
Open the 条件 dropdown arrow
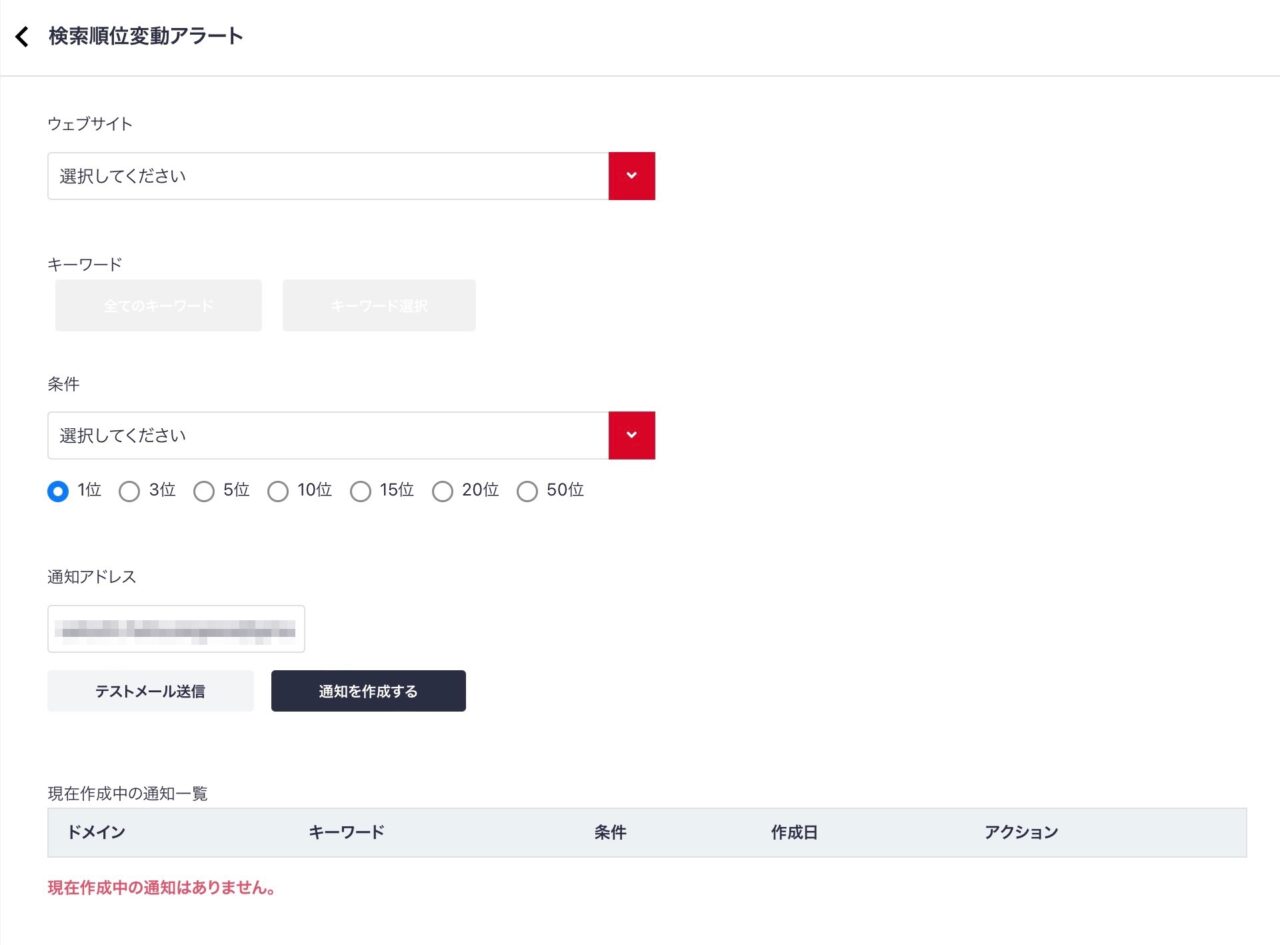631,435
